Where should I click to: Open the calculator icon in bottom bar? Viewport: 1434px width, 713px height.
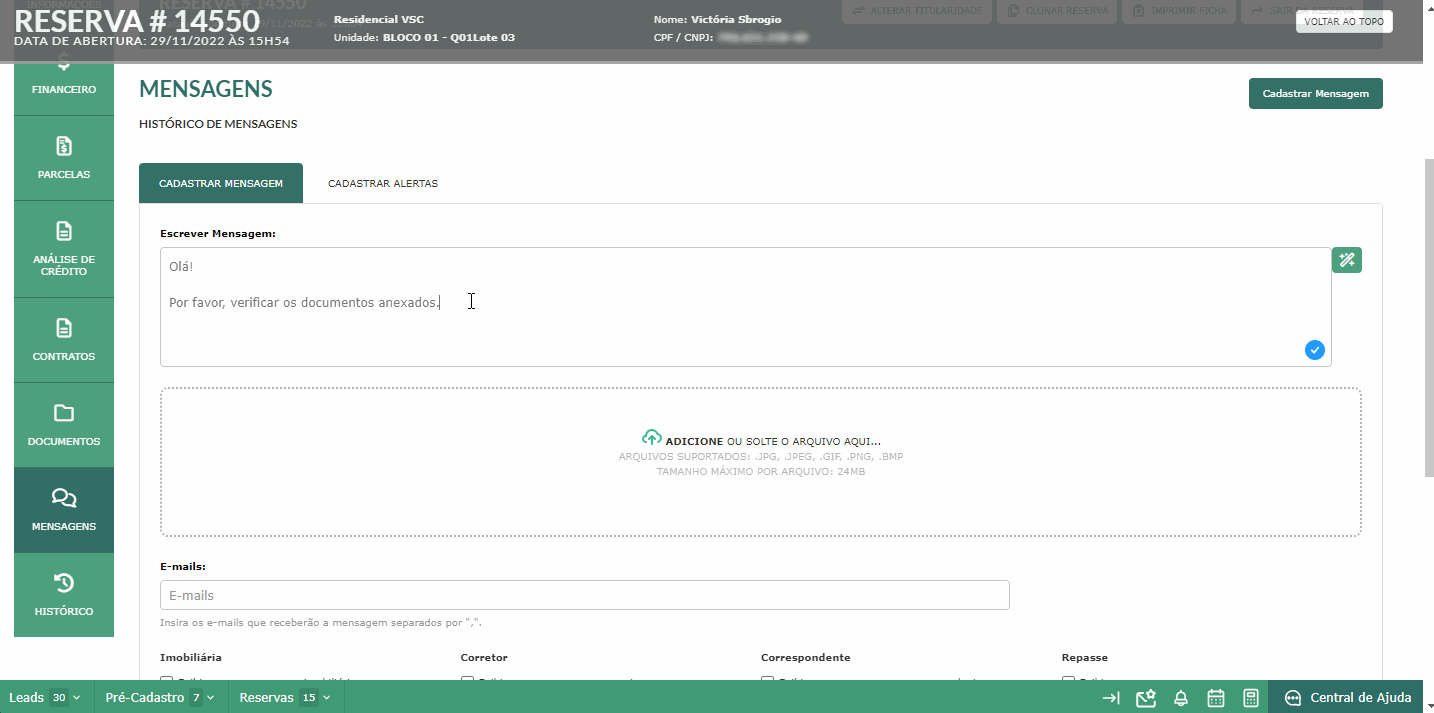pos(1251,698)
